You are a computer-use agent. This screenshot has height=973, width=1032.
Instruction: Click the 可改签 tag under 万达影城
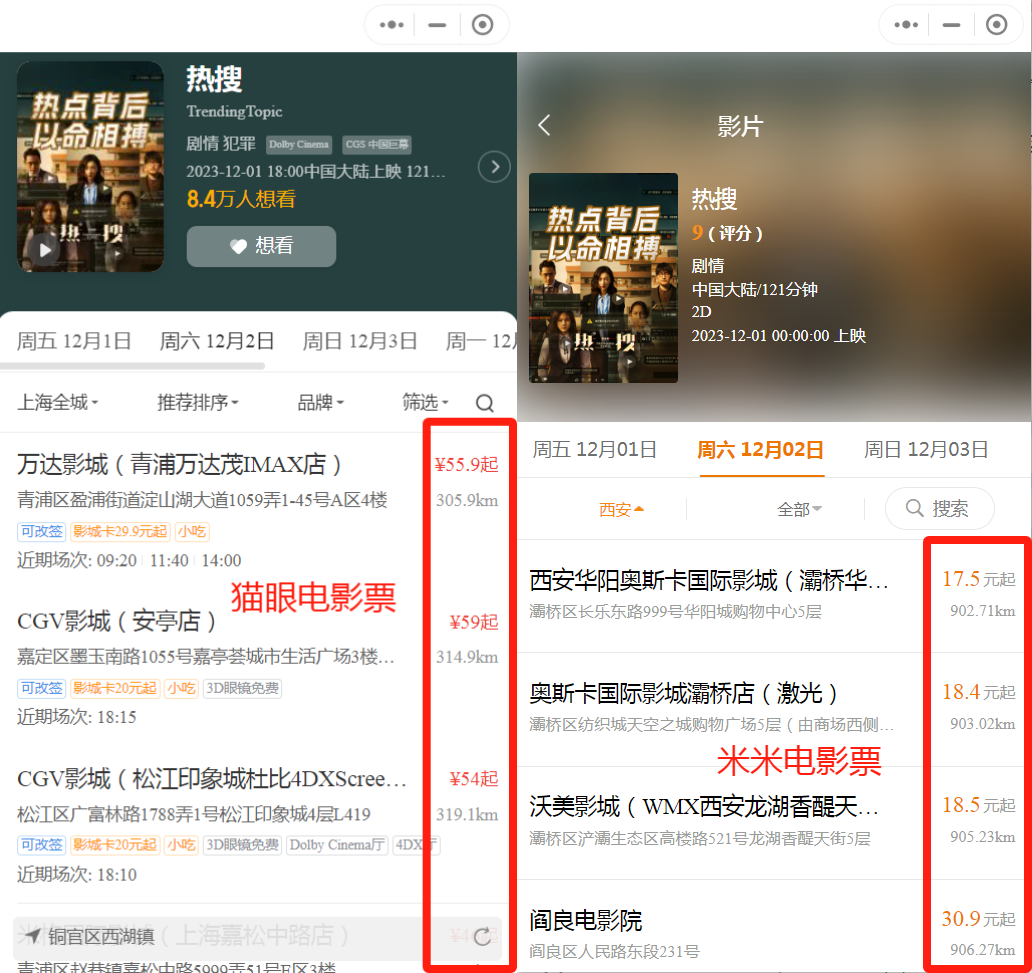(x=41, y=531)
